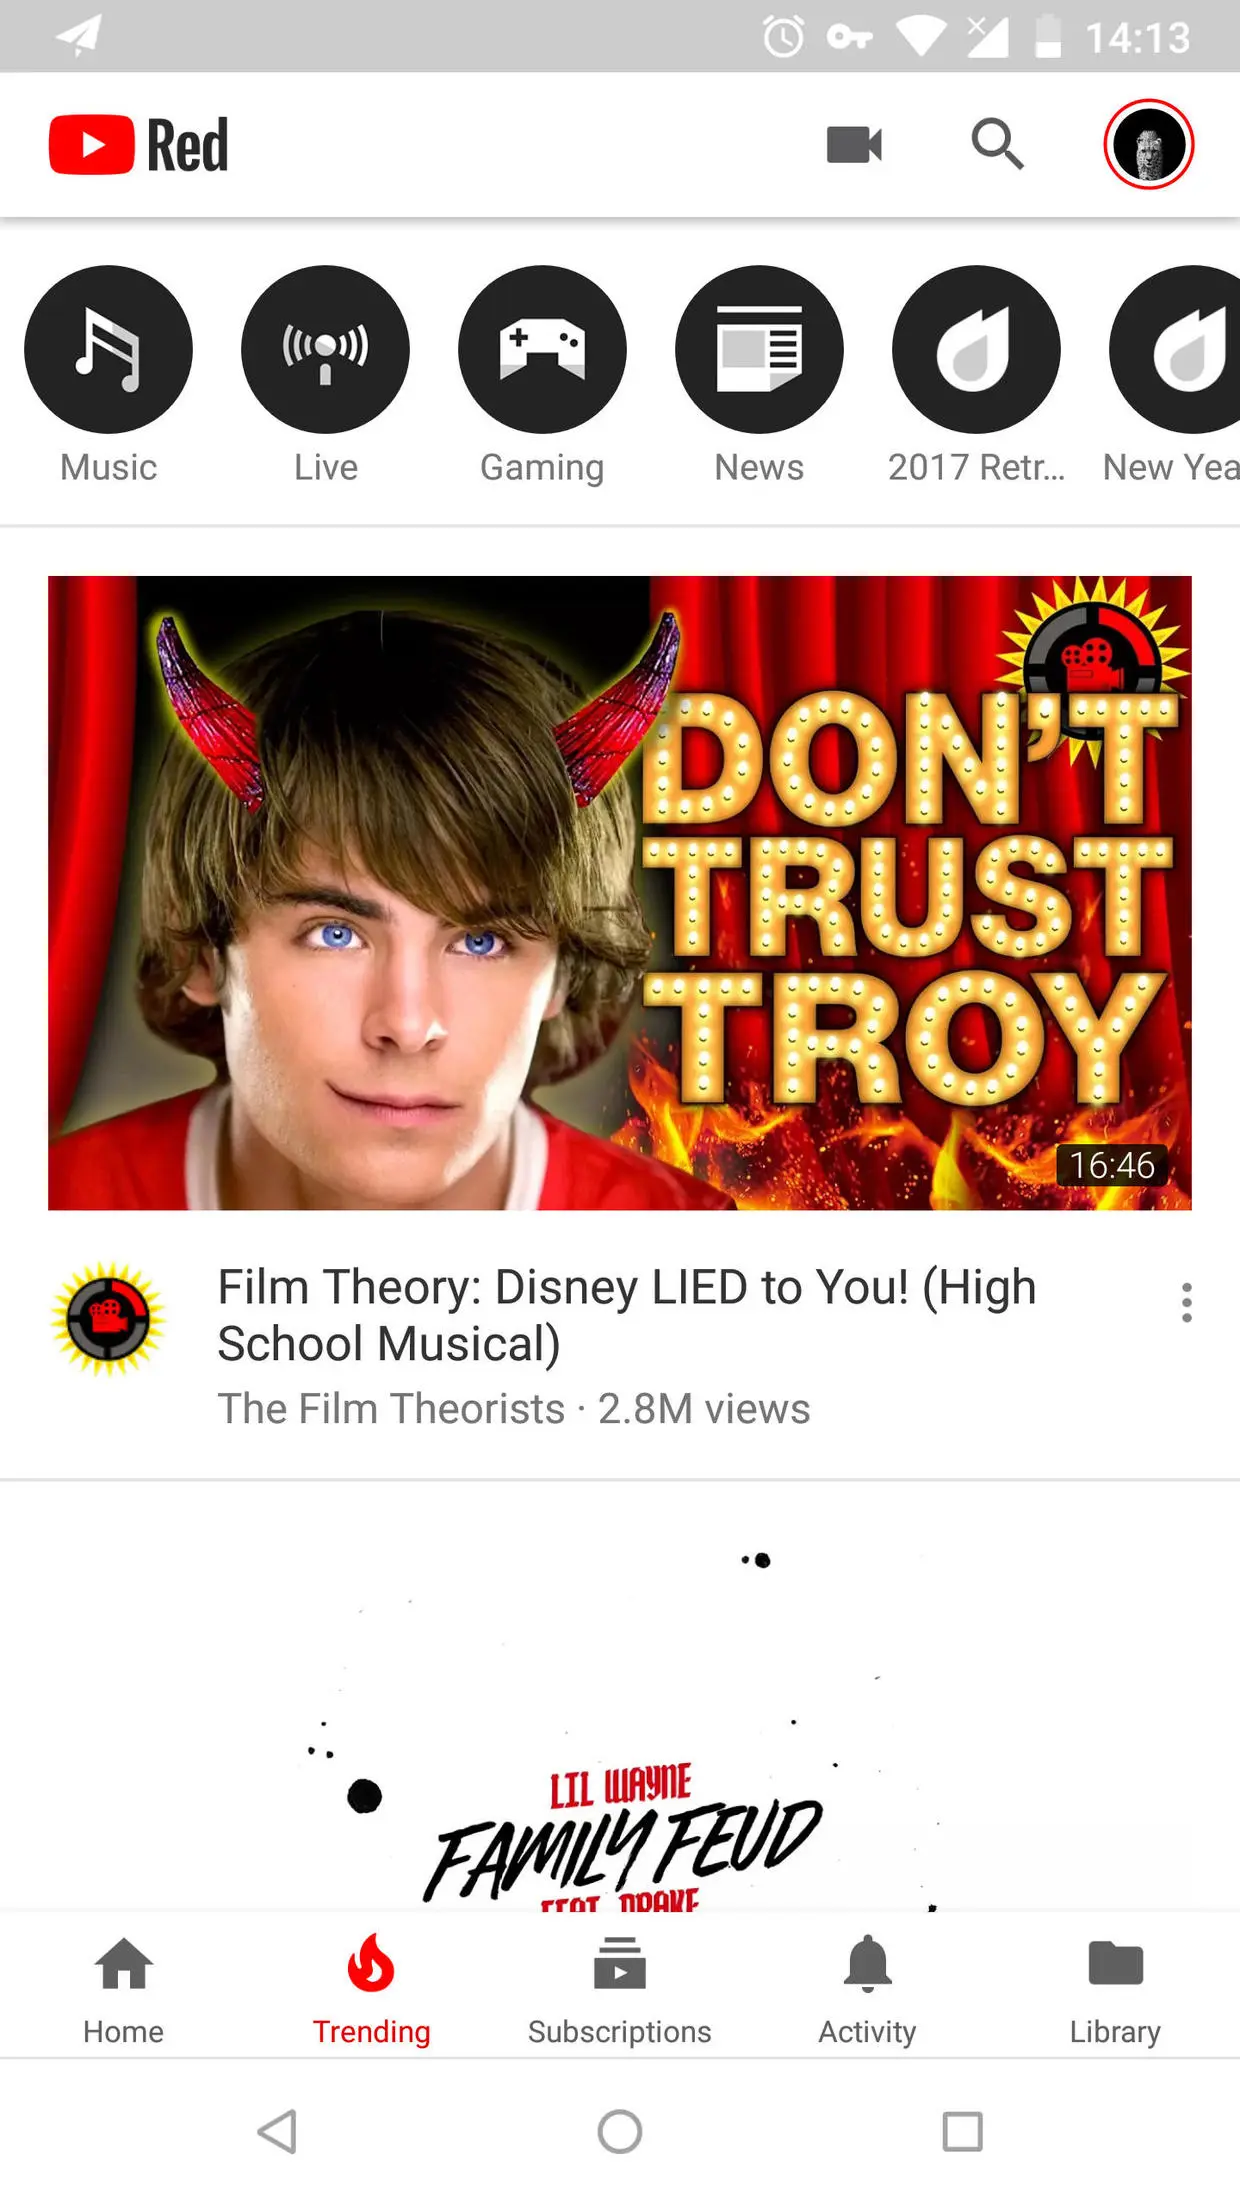The image size is (1240, 2204).
Task: Expand the three-dot menu for Film Theory video
Action: coord(1187,1302)
